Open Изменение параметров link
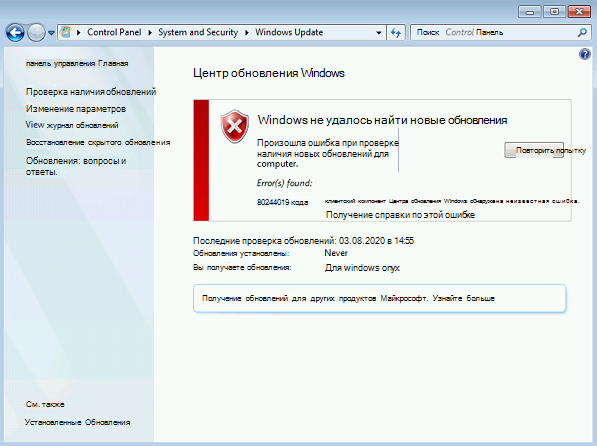This screenshot has height=446, width=597. pos(76,109)
